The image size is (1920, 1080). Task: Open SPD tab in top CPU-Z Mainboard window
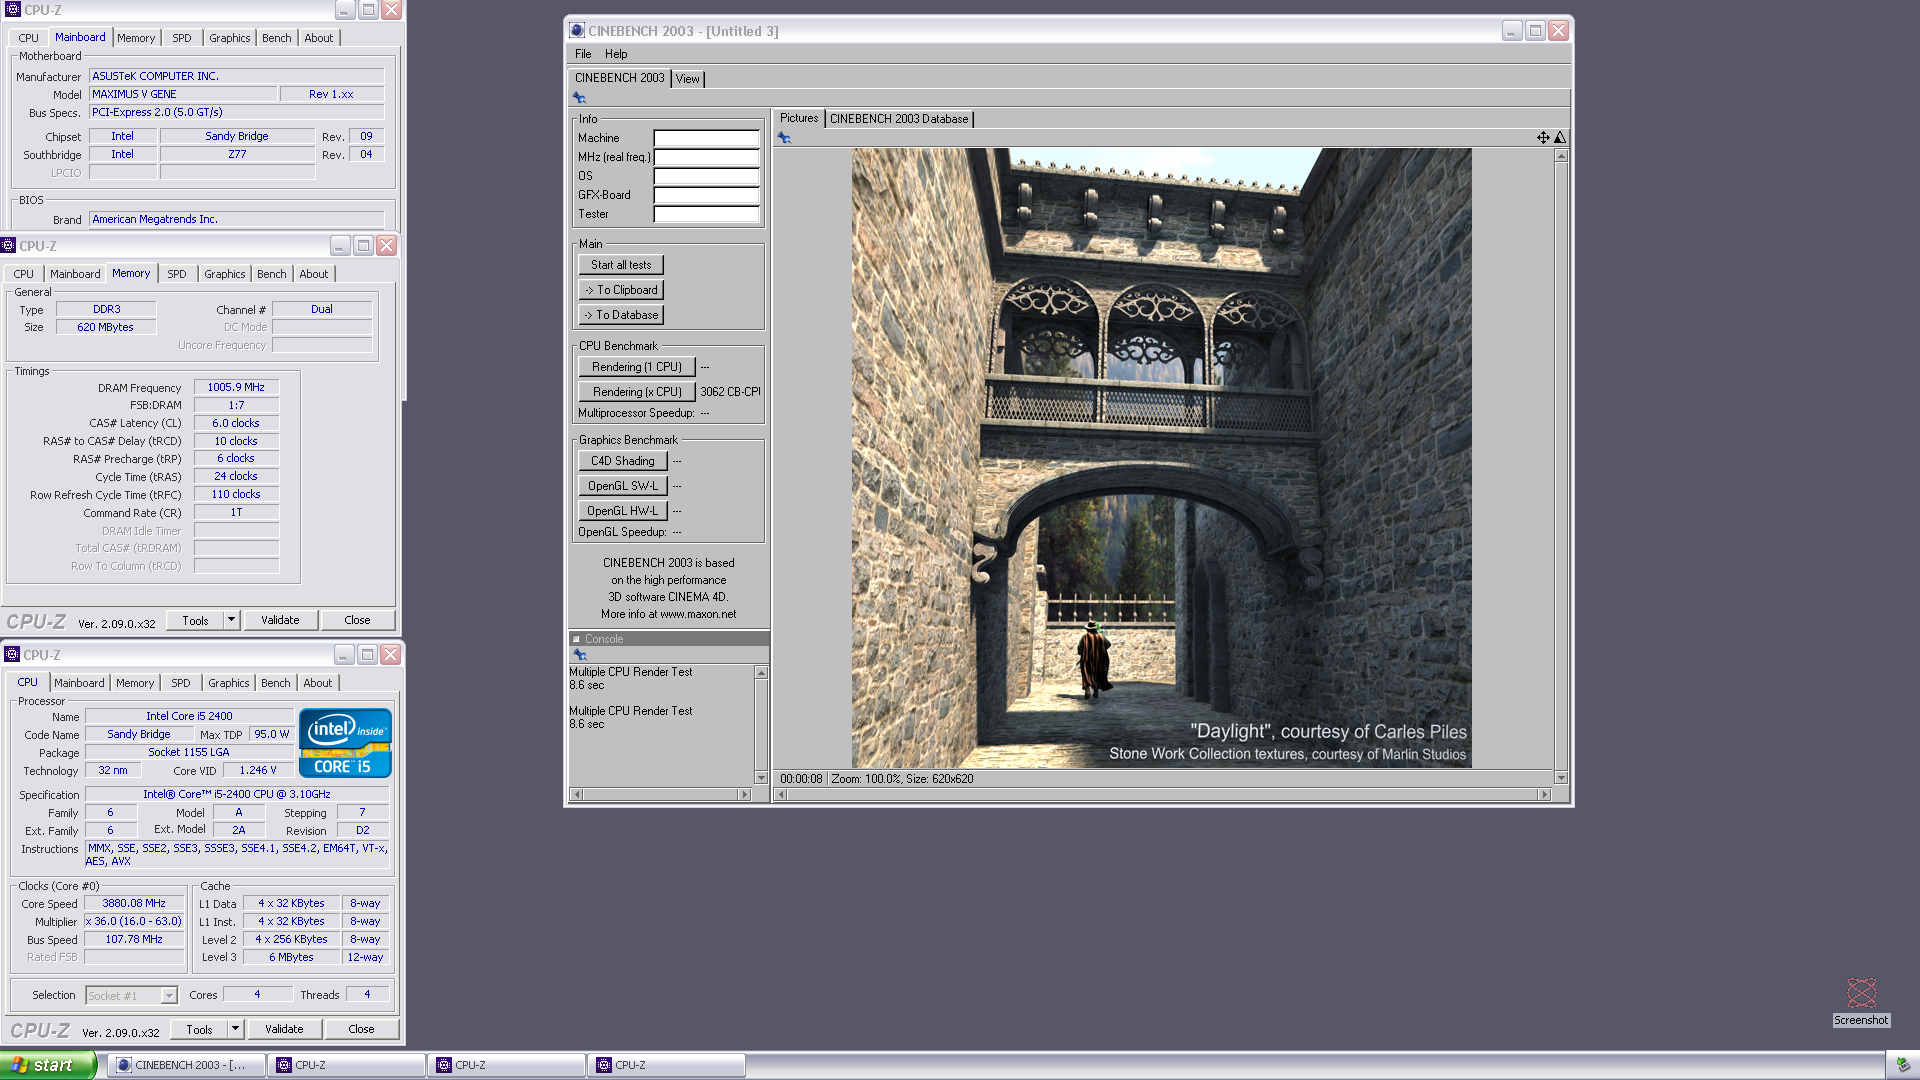tap(182, 38)
